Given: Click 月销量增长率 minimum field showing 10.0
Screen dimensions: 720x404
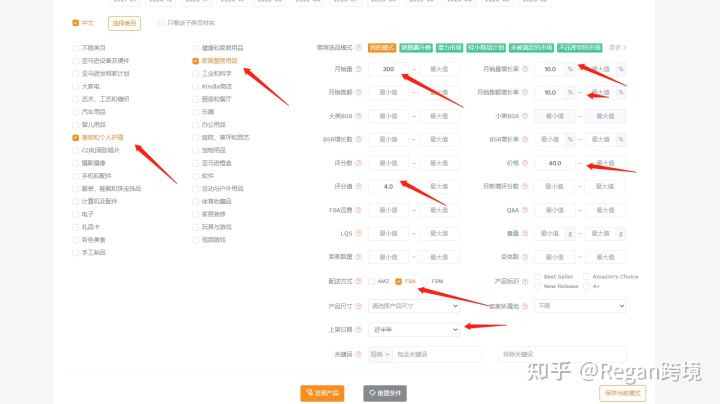Looking at the screenshot, I should tap(550, 69).
